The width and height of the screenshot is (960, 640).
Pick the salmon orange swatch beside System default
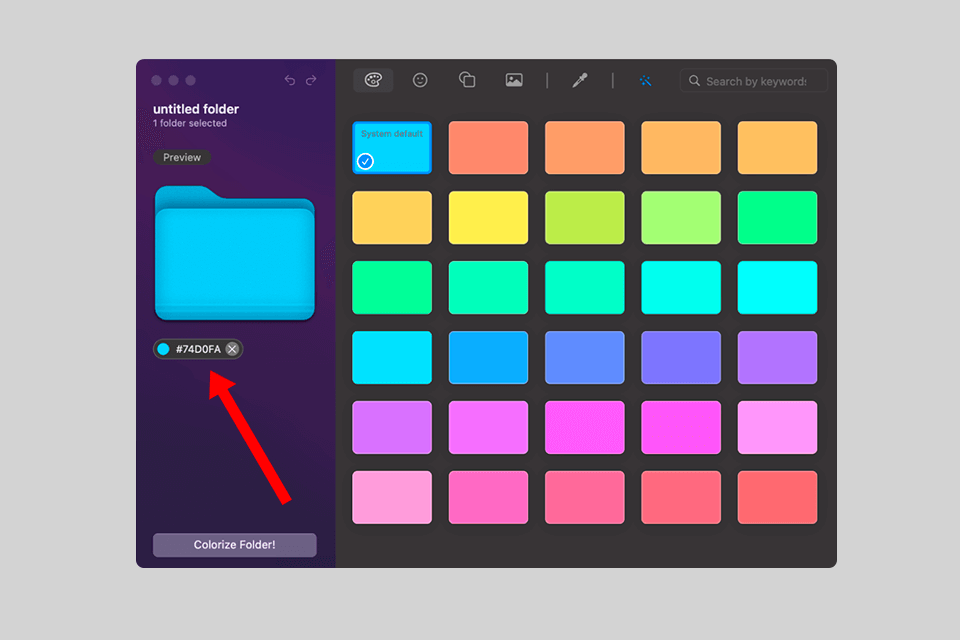[x=488, y=148]
